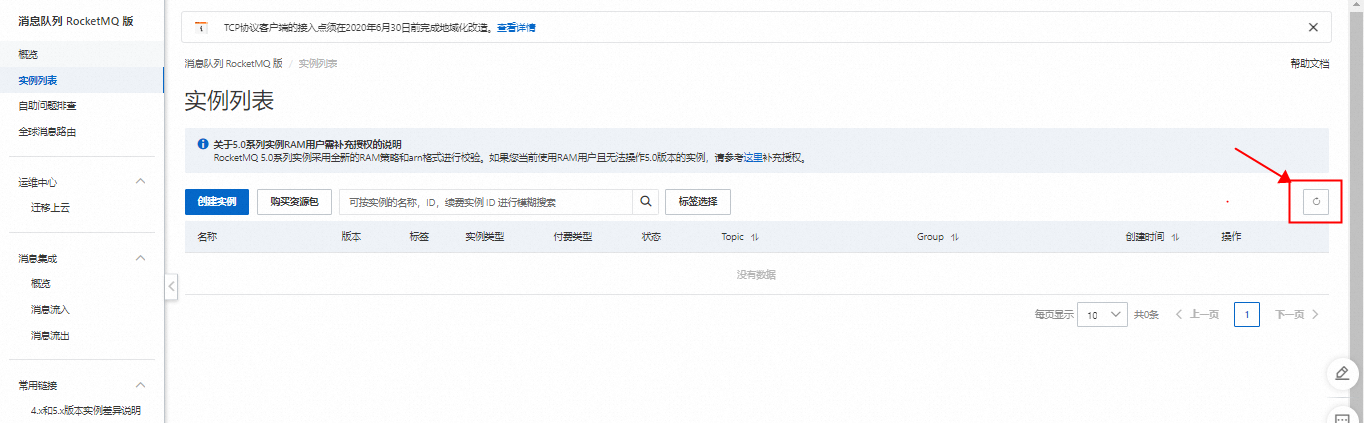Click the 标签选择 button
Screen dimensions: 1364x423
(x=698, y=202)
